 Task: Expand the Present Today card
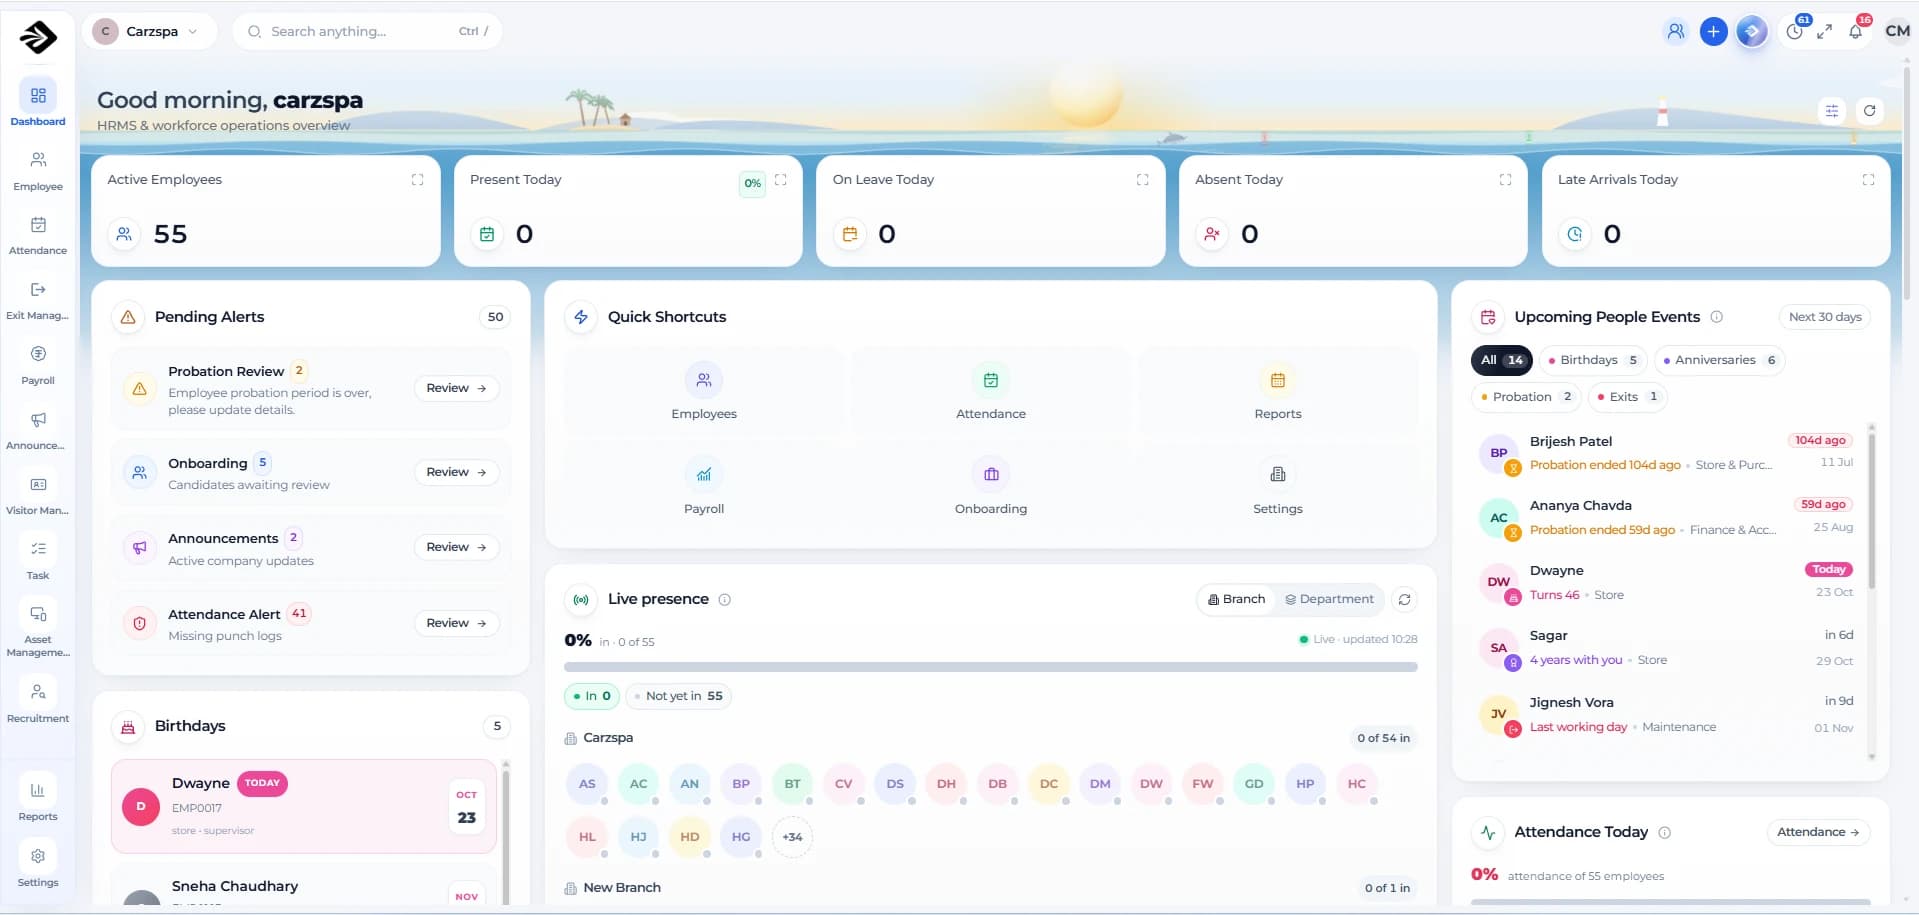tap(781, 180)
